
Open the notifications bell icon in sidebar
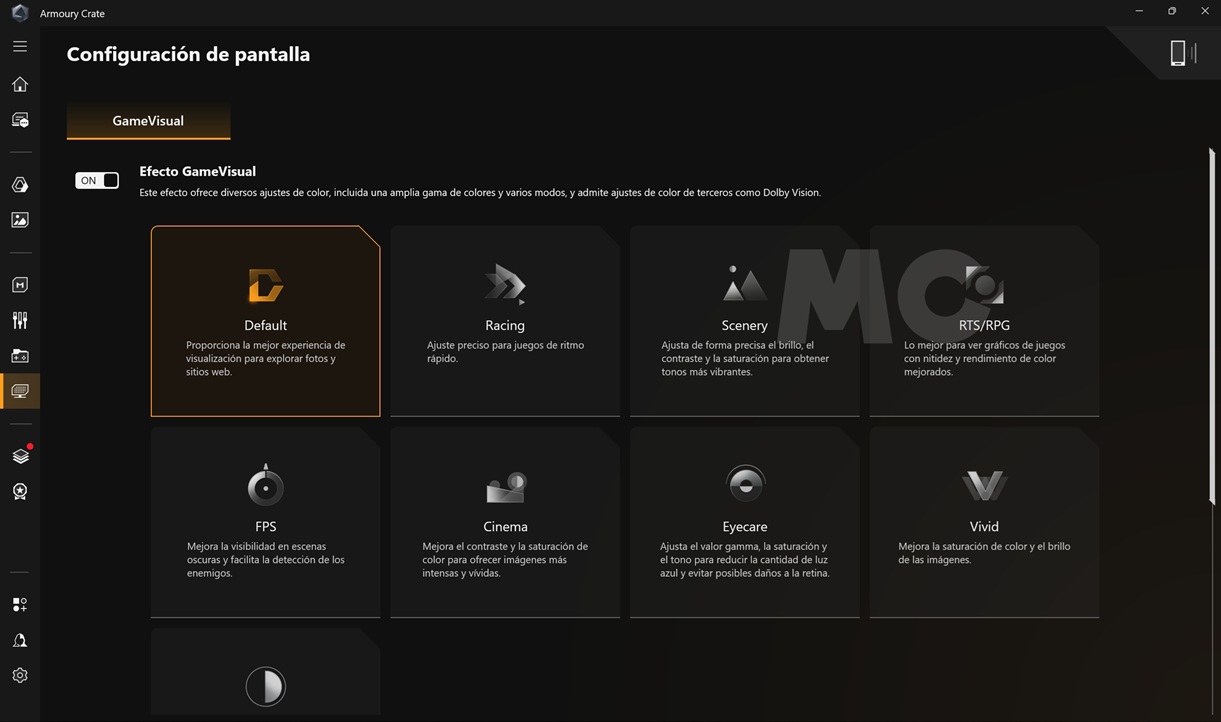(x=20, y=640)
